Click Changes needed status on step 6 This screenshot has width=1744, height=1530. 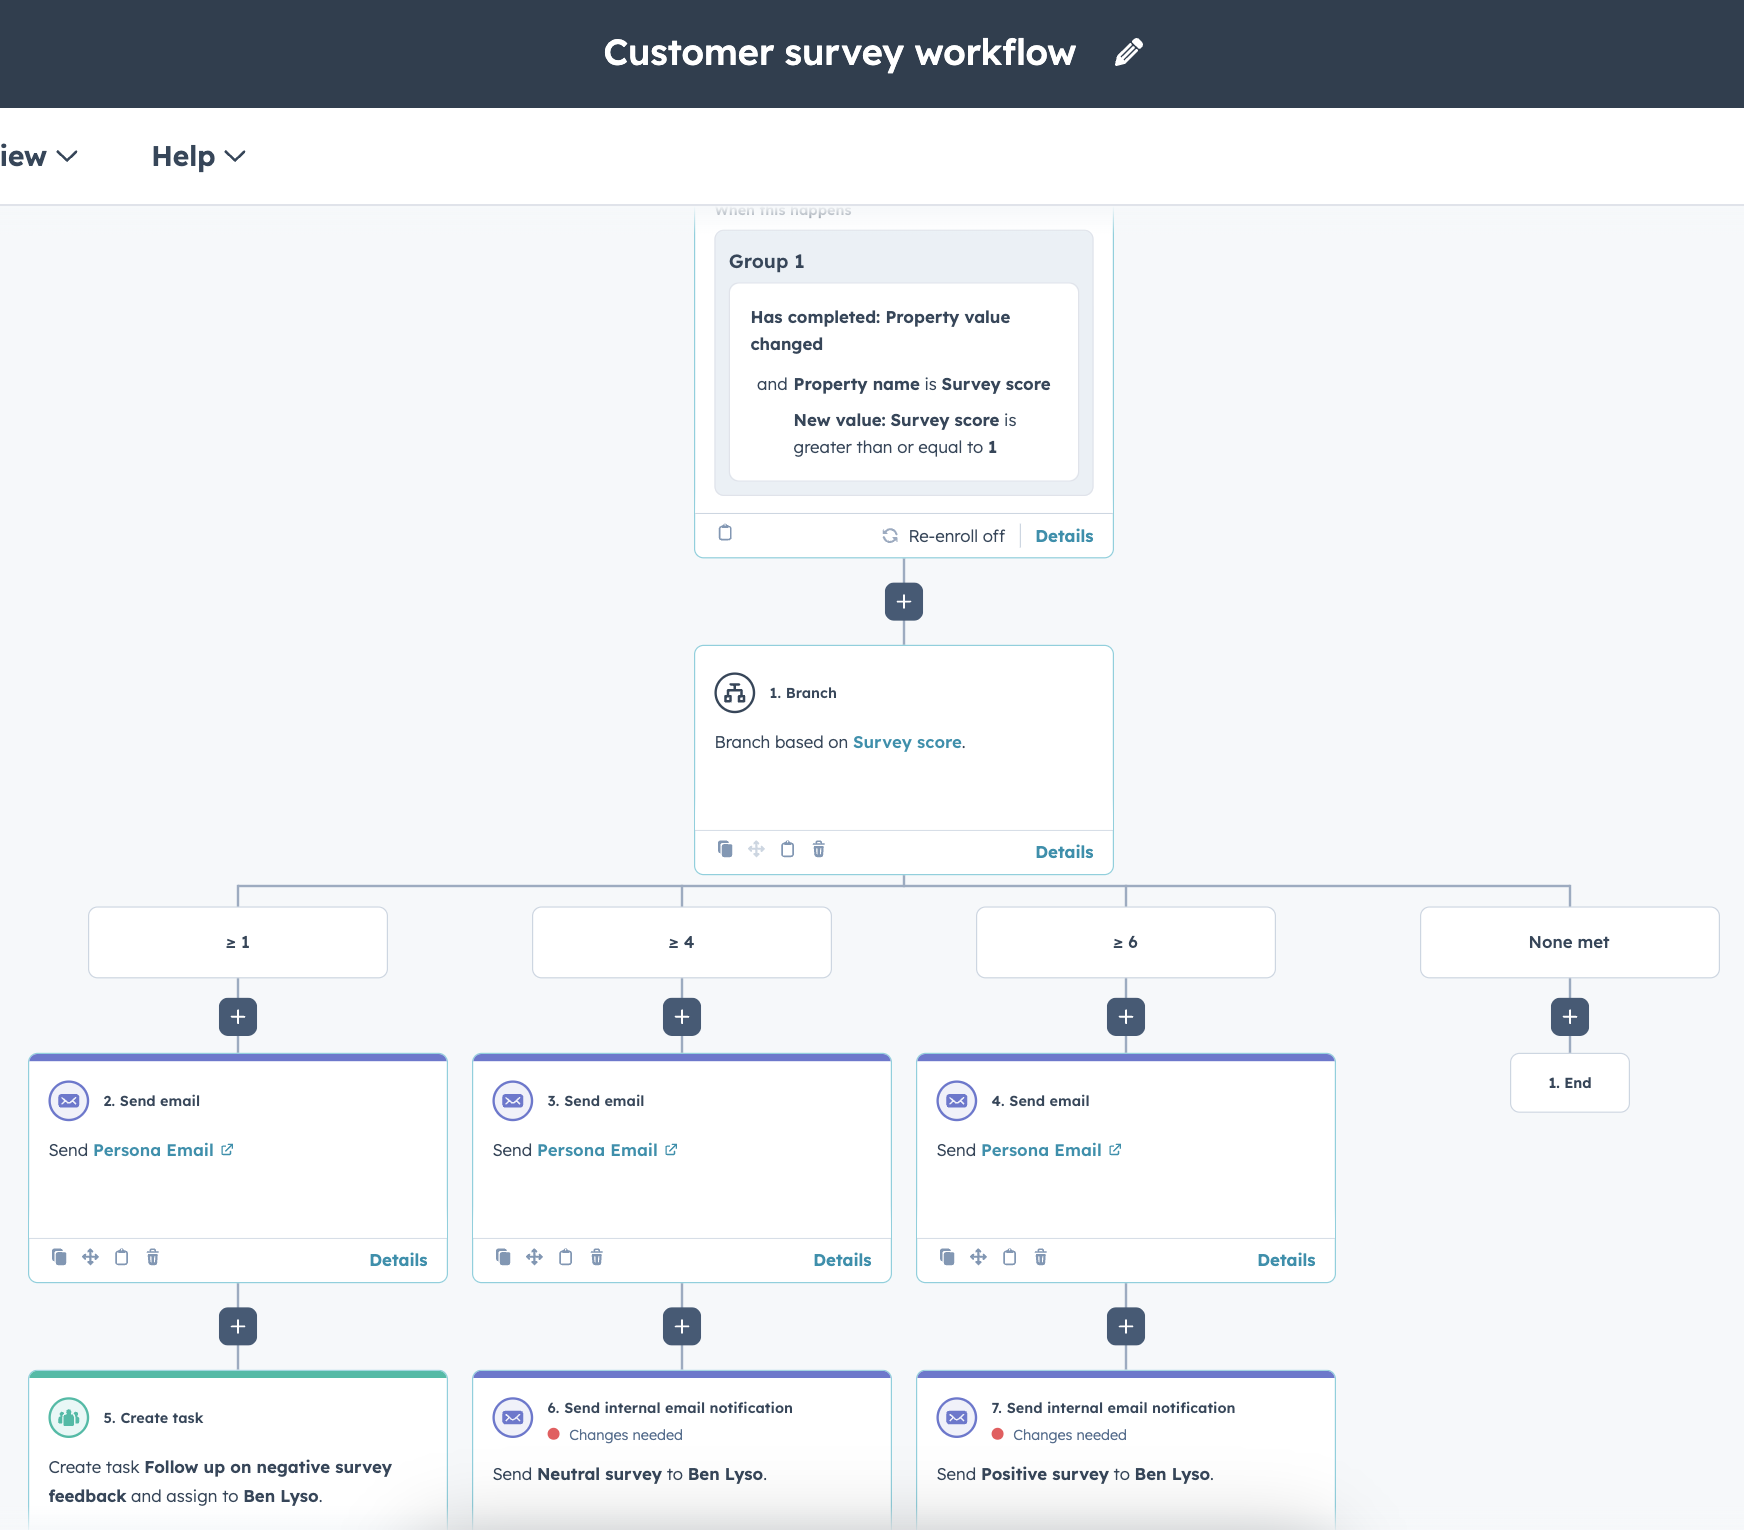pyautogui.click(x=624, y=1434)
